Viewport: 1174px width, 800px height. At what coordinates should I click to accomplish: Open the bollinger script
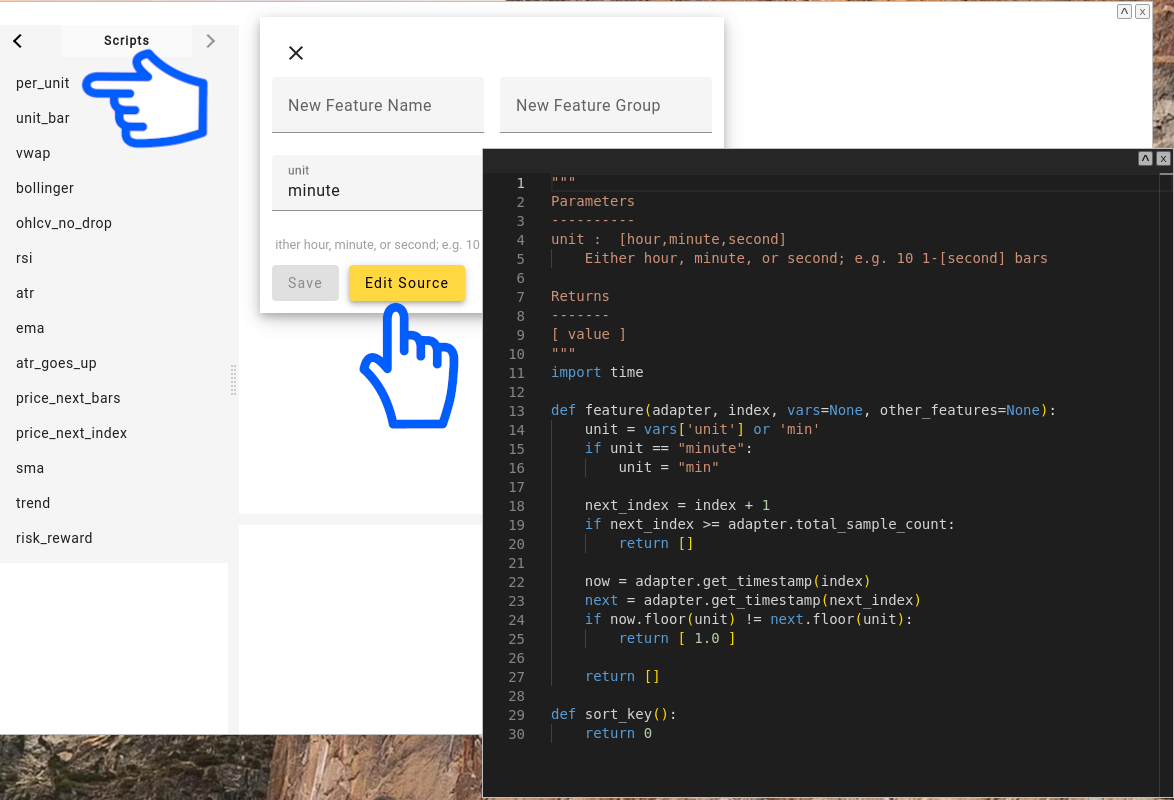click(x=45, y=188)
